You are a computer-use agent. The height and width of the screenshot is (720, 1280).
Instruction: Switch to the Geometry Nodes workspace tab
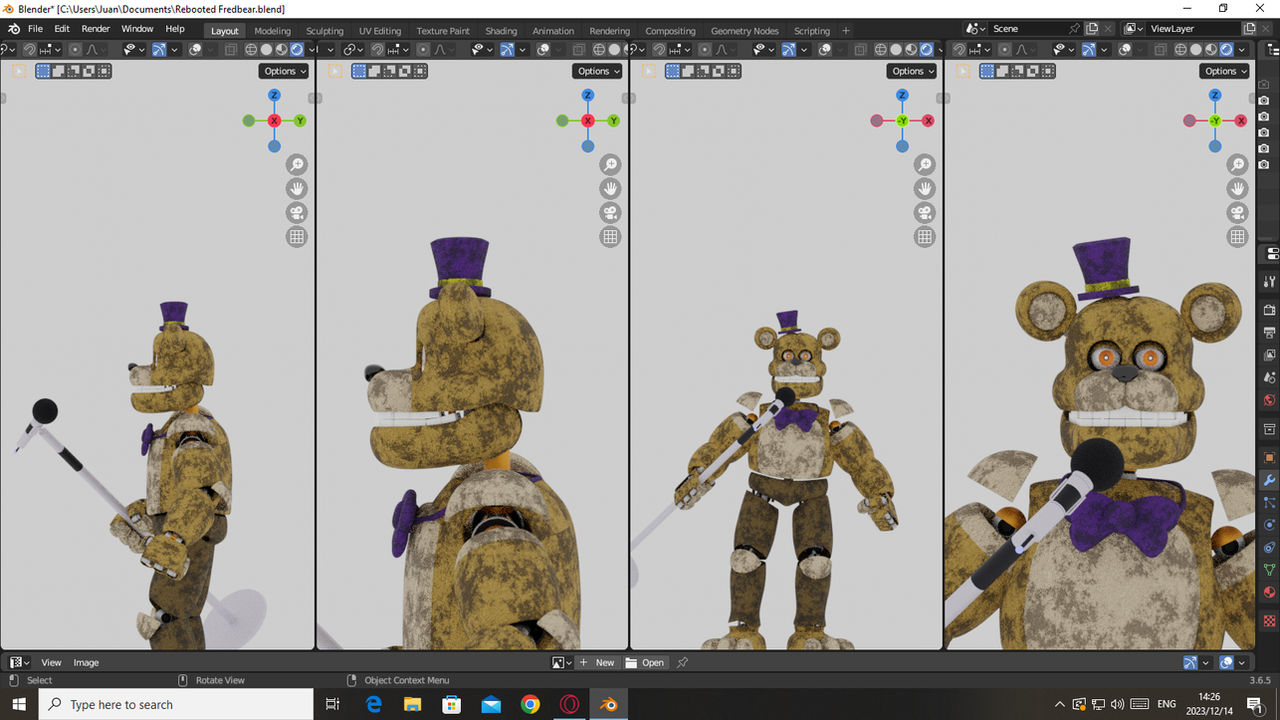coord(745,31)
